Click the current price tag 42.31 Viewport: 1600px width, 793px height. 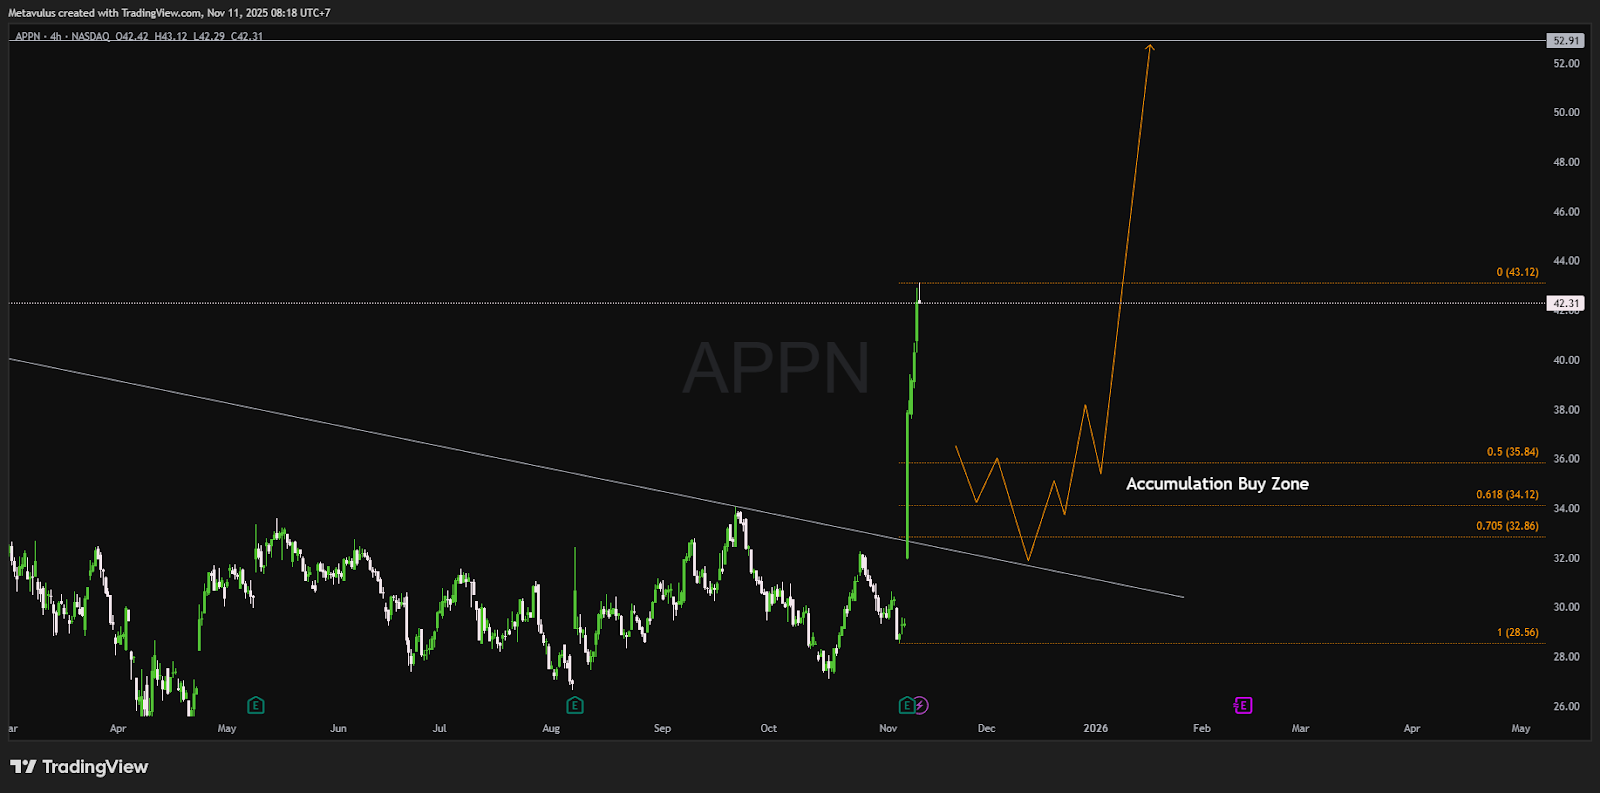[x=1565, y=303]
